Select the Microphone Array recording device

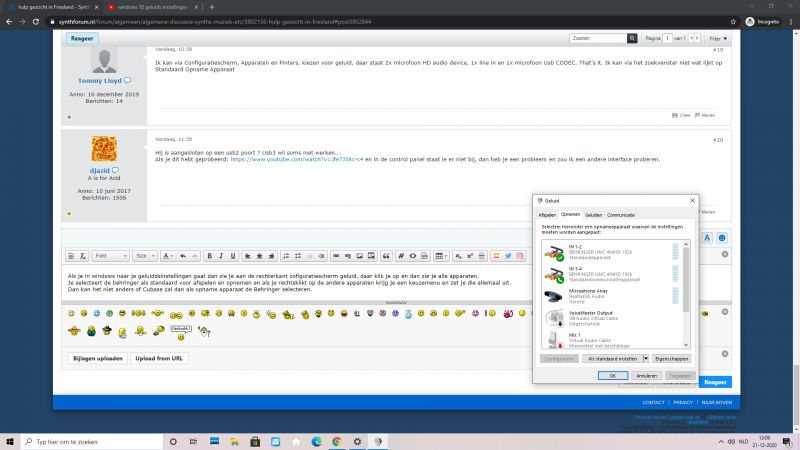tap(611, 296)
